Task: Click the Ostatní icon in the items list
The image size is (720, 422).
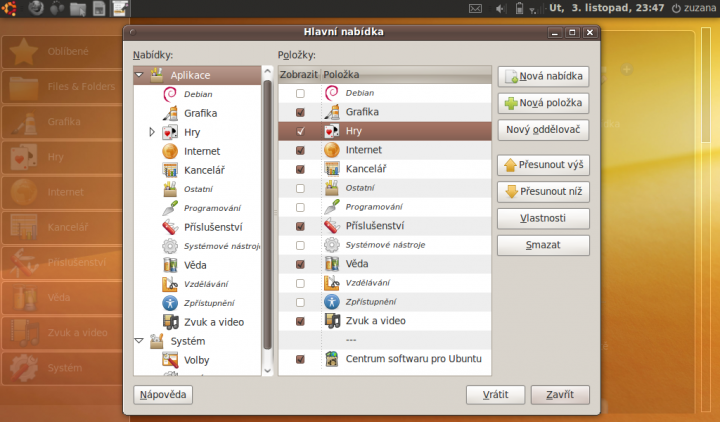Action: tap(332, 188)
